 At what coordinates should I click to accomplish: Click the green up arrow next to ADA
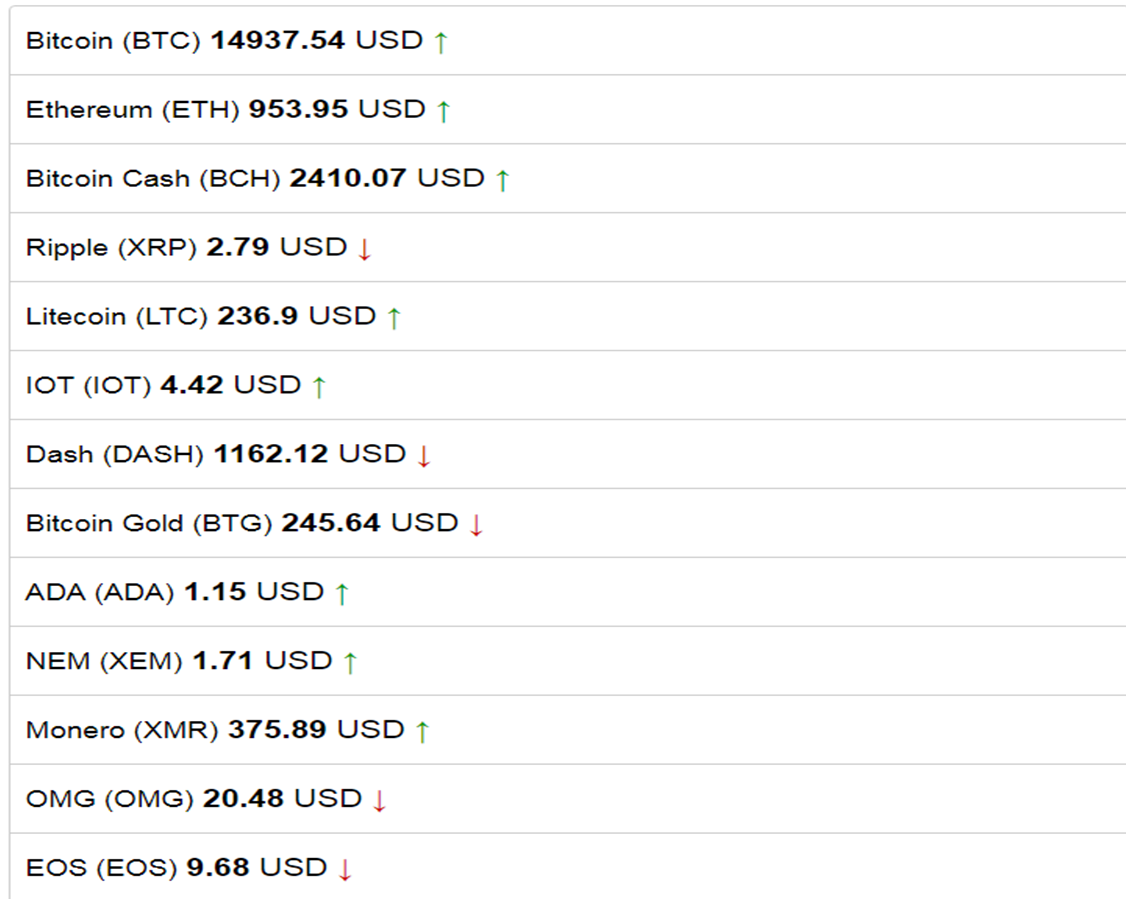pyautogui.click(x=341, y=594)
